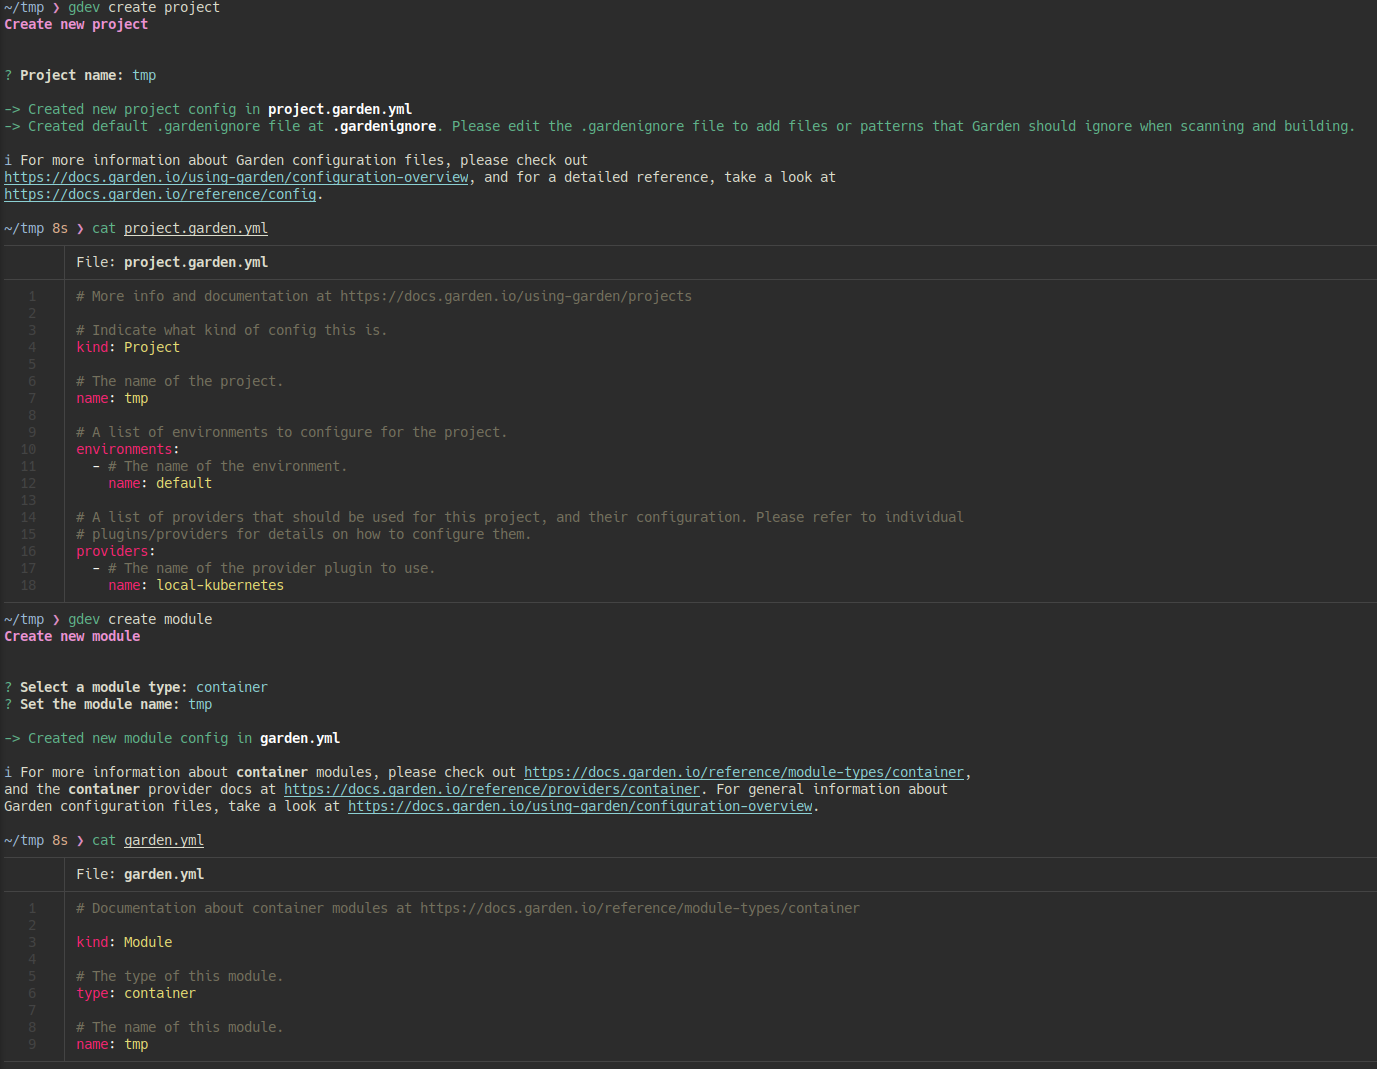Click 'File: project.garden.yml' header
This screenshot has width=1377, height=1069.
[x=172, y=262]
